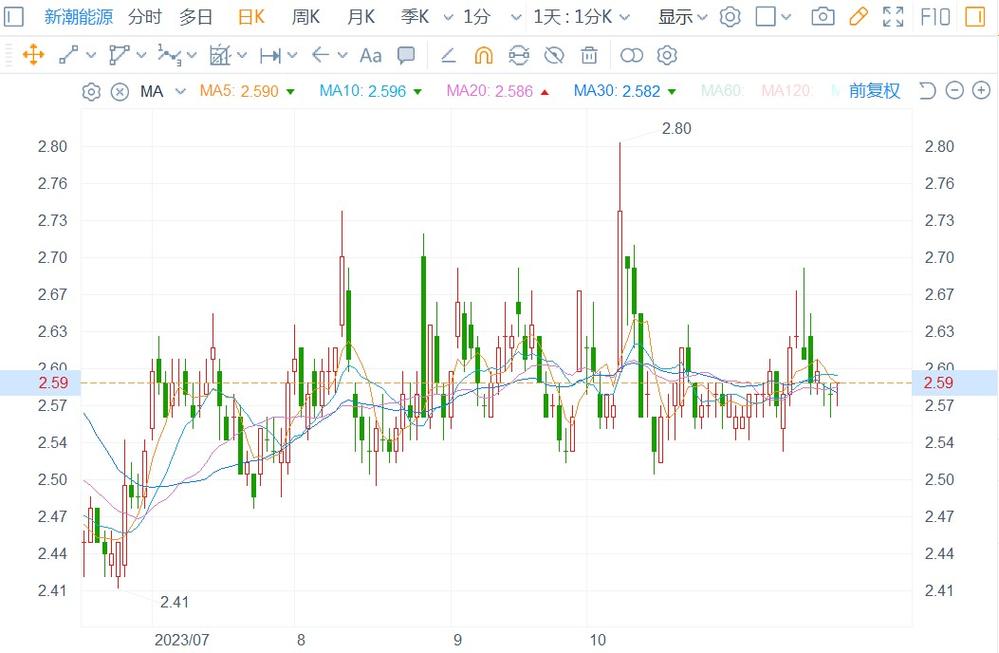Image resolution: width=999 pixels, height=653 pixels.
Task: Click the camera screenshot icon
Action: pyautogui.click(x=823, y=17)
